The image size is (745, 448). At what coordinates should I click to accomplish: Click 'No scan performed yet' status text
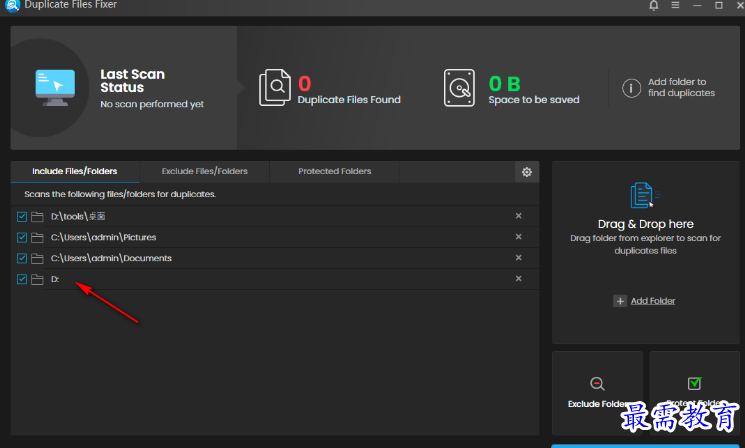152,104
